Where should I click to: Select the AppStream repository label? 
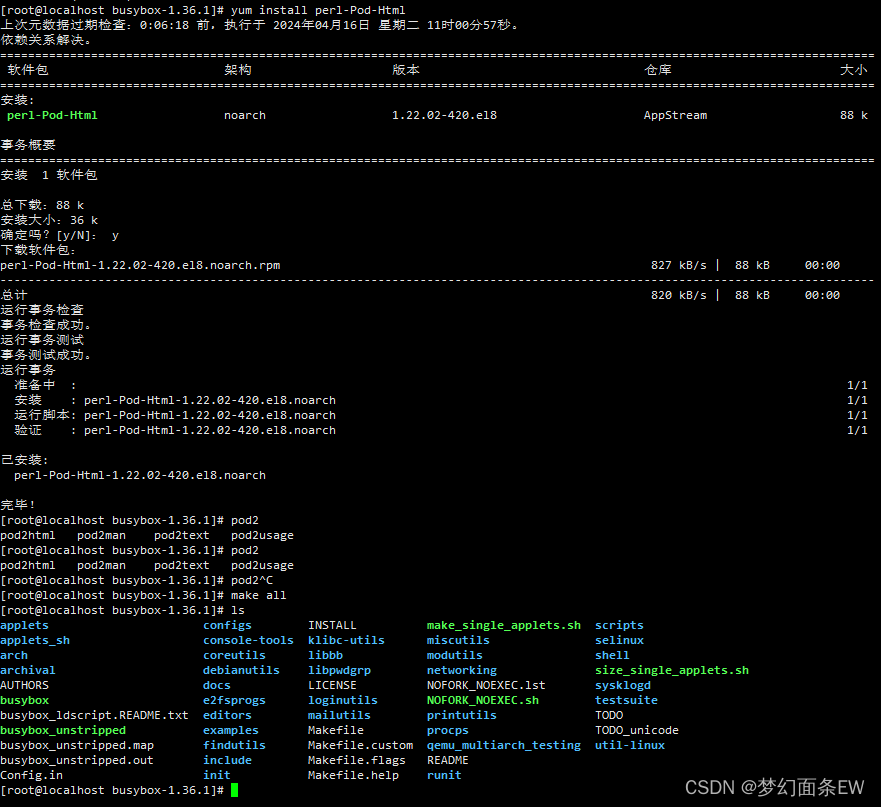(675, 114)
